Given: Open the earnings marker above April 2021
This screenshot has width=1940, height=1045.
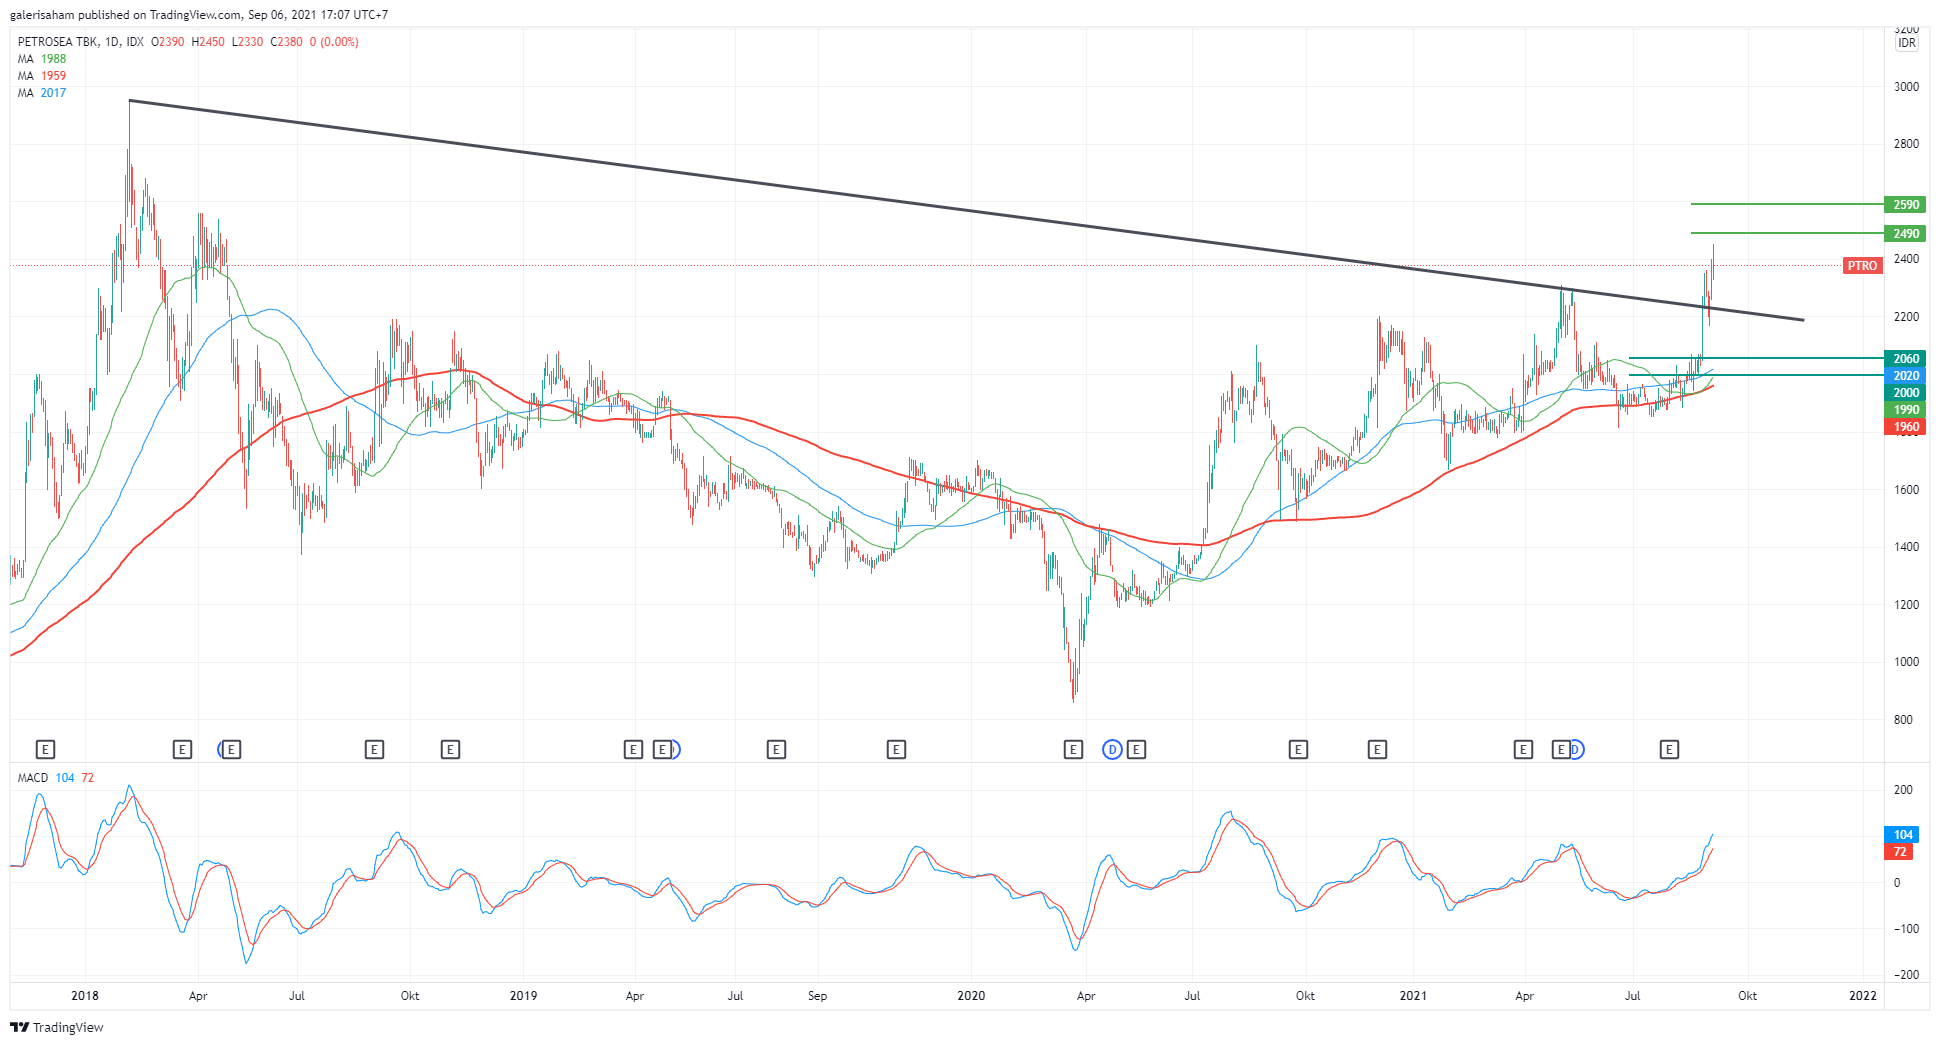Looking at the screenshot, I should (1523, 749).
